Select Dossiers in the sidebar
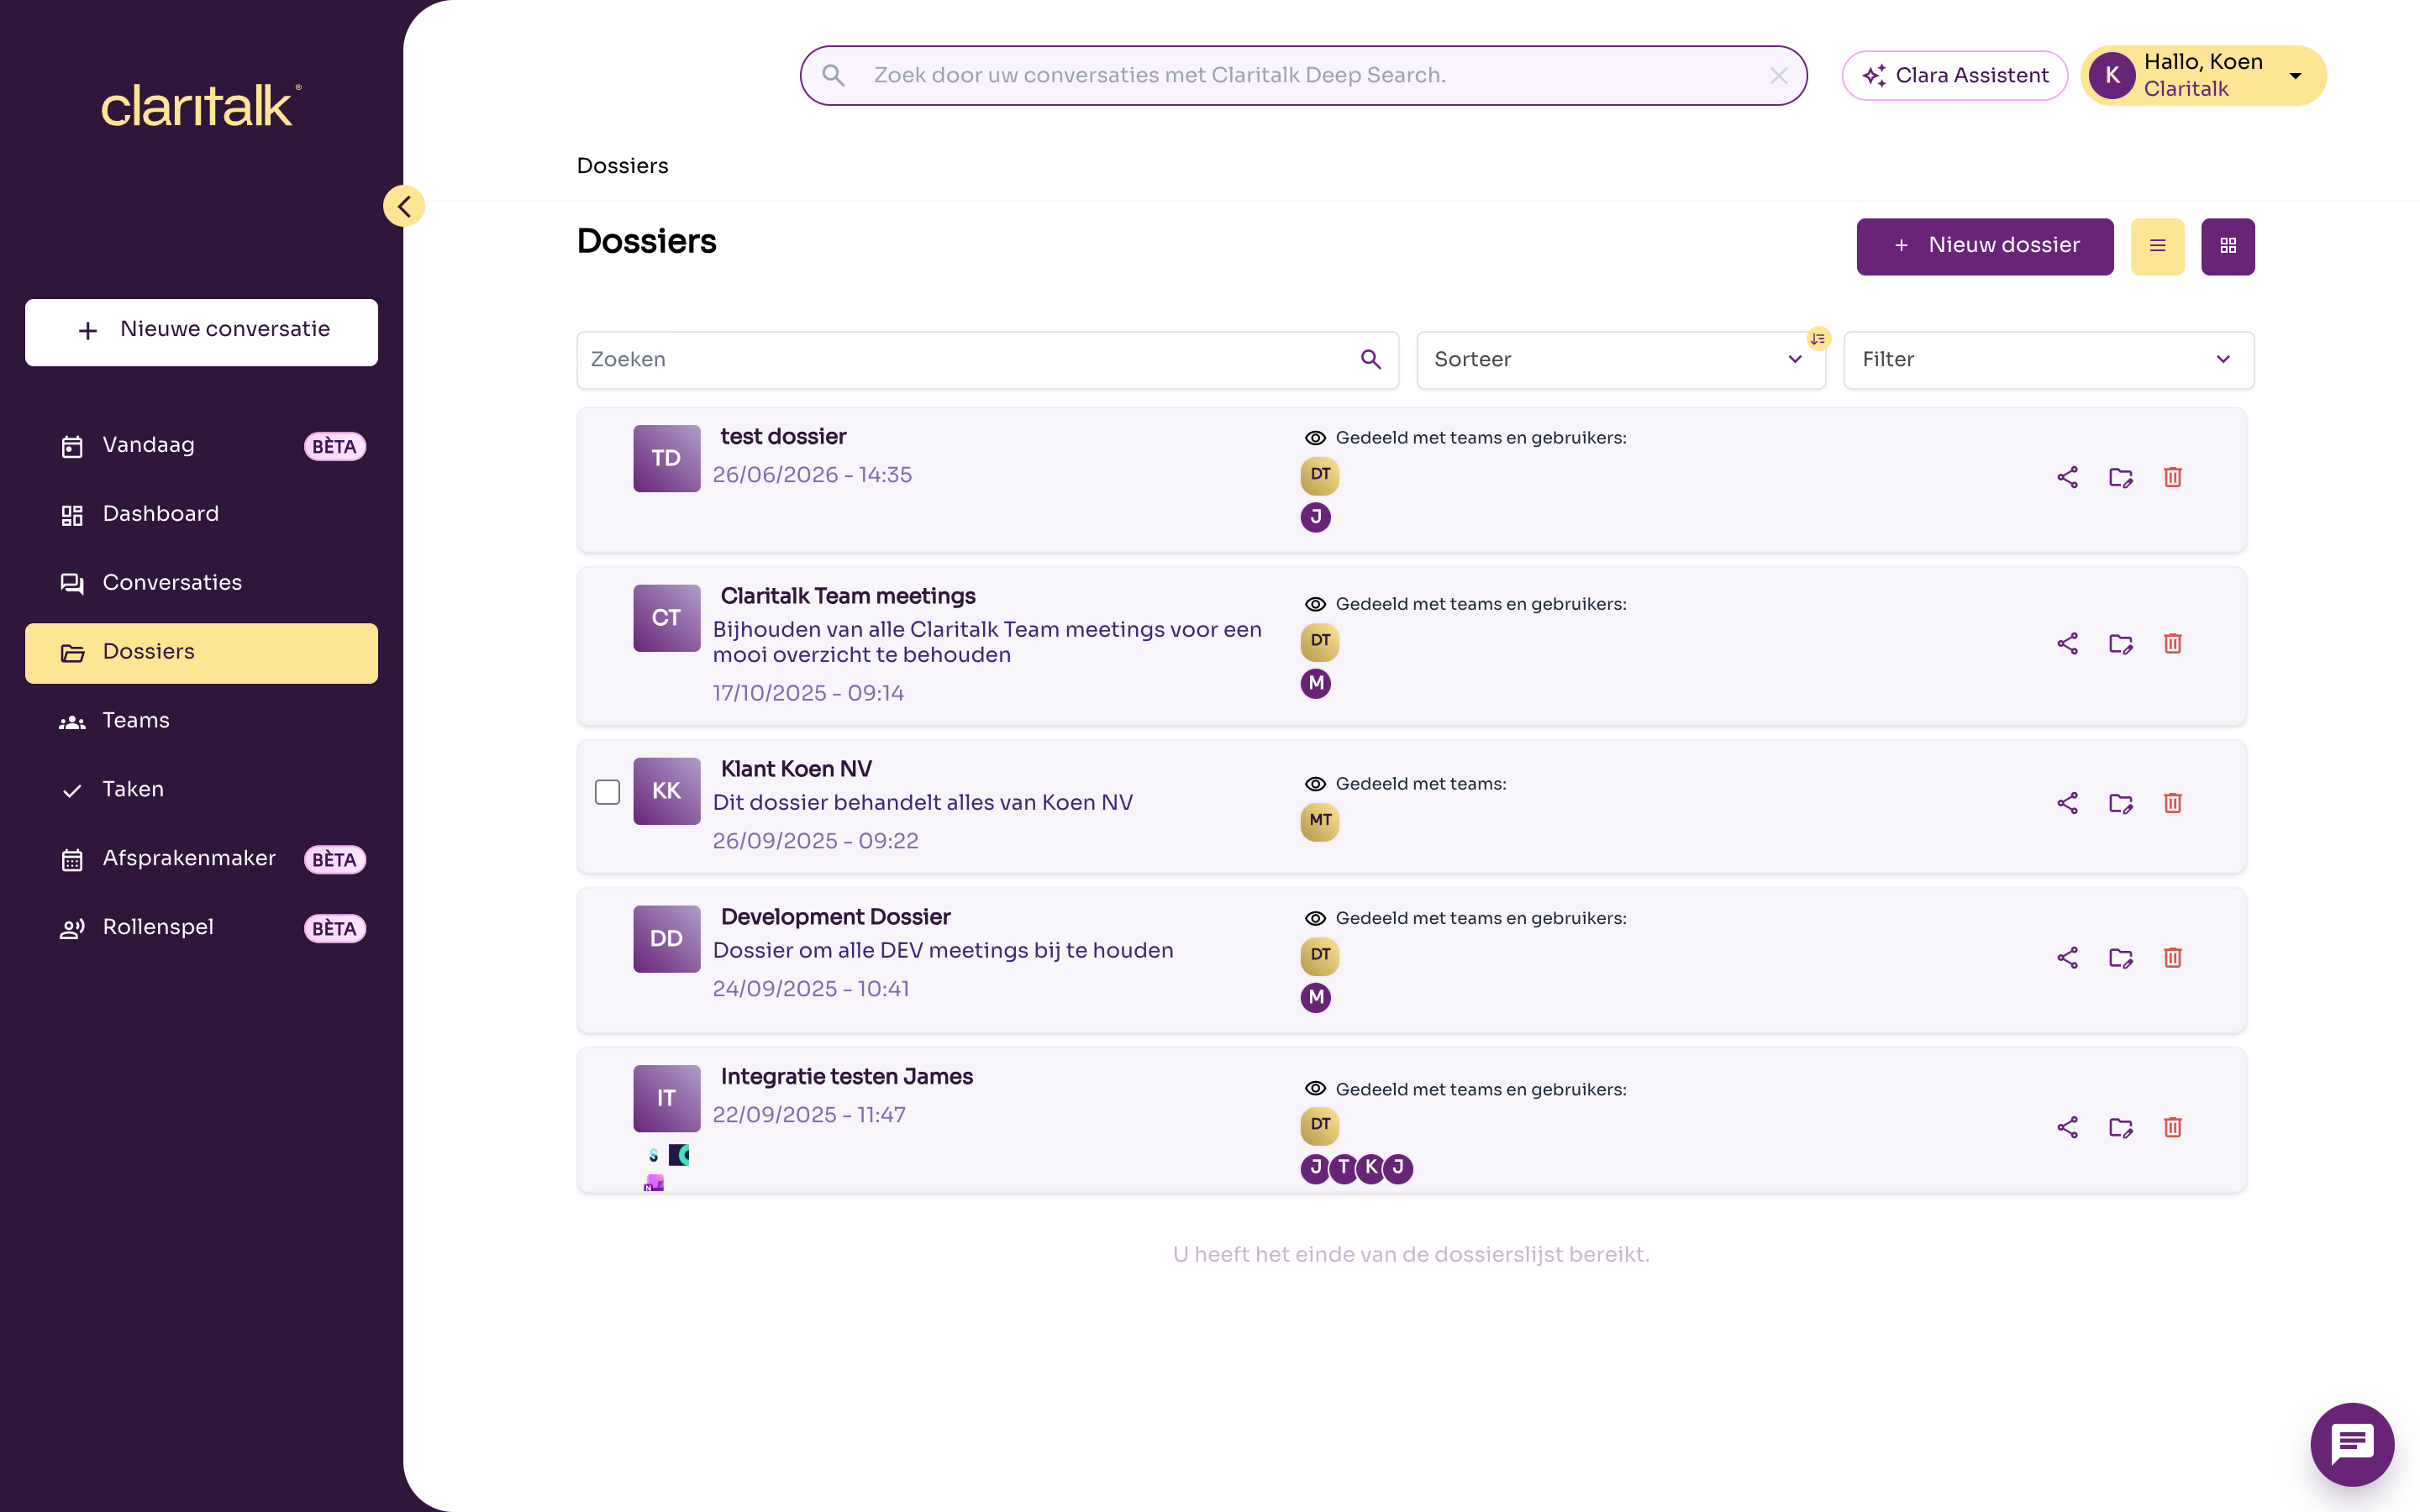 tap(201, 653)
